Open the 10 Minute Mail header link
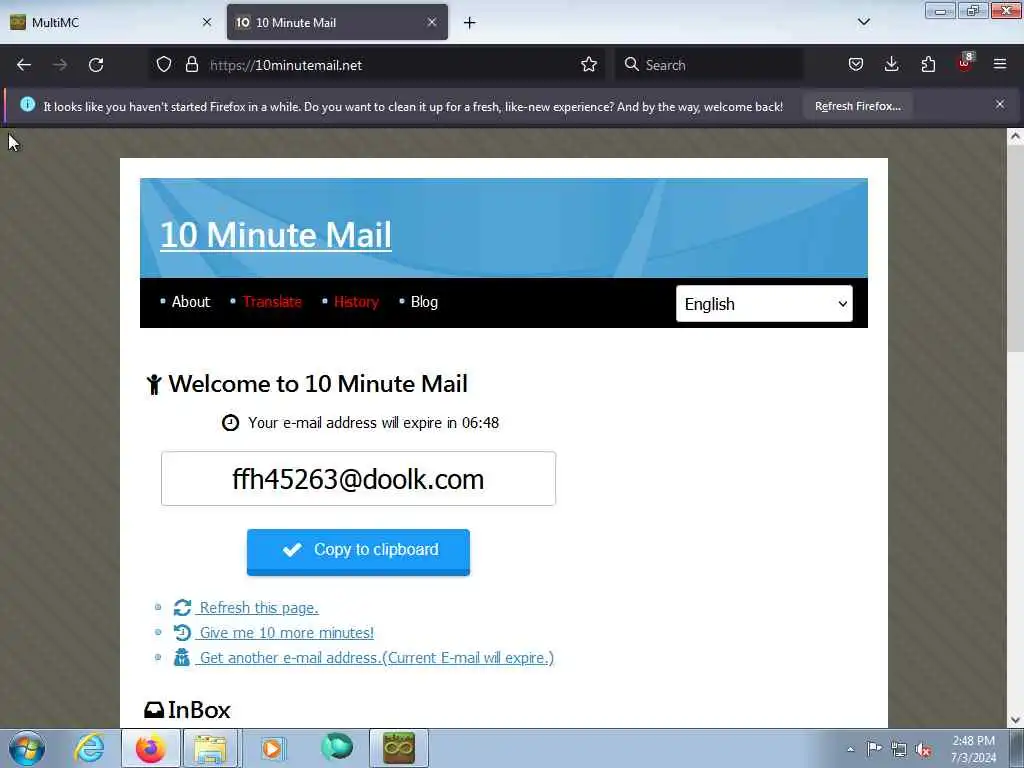Viewport: 1024px width, 768px height. [x=276, y=235]
